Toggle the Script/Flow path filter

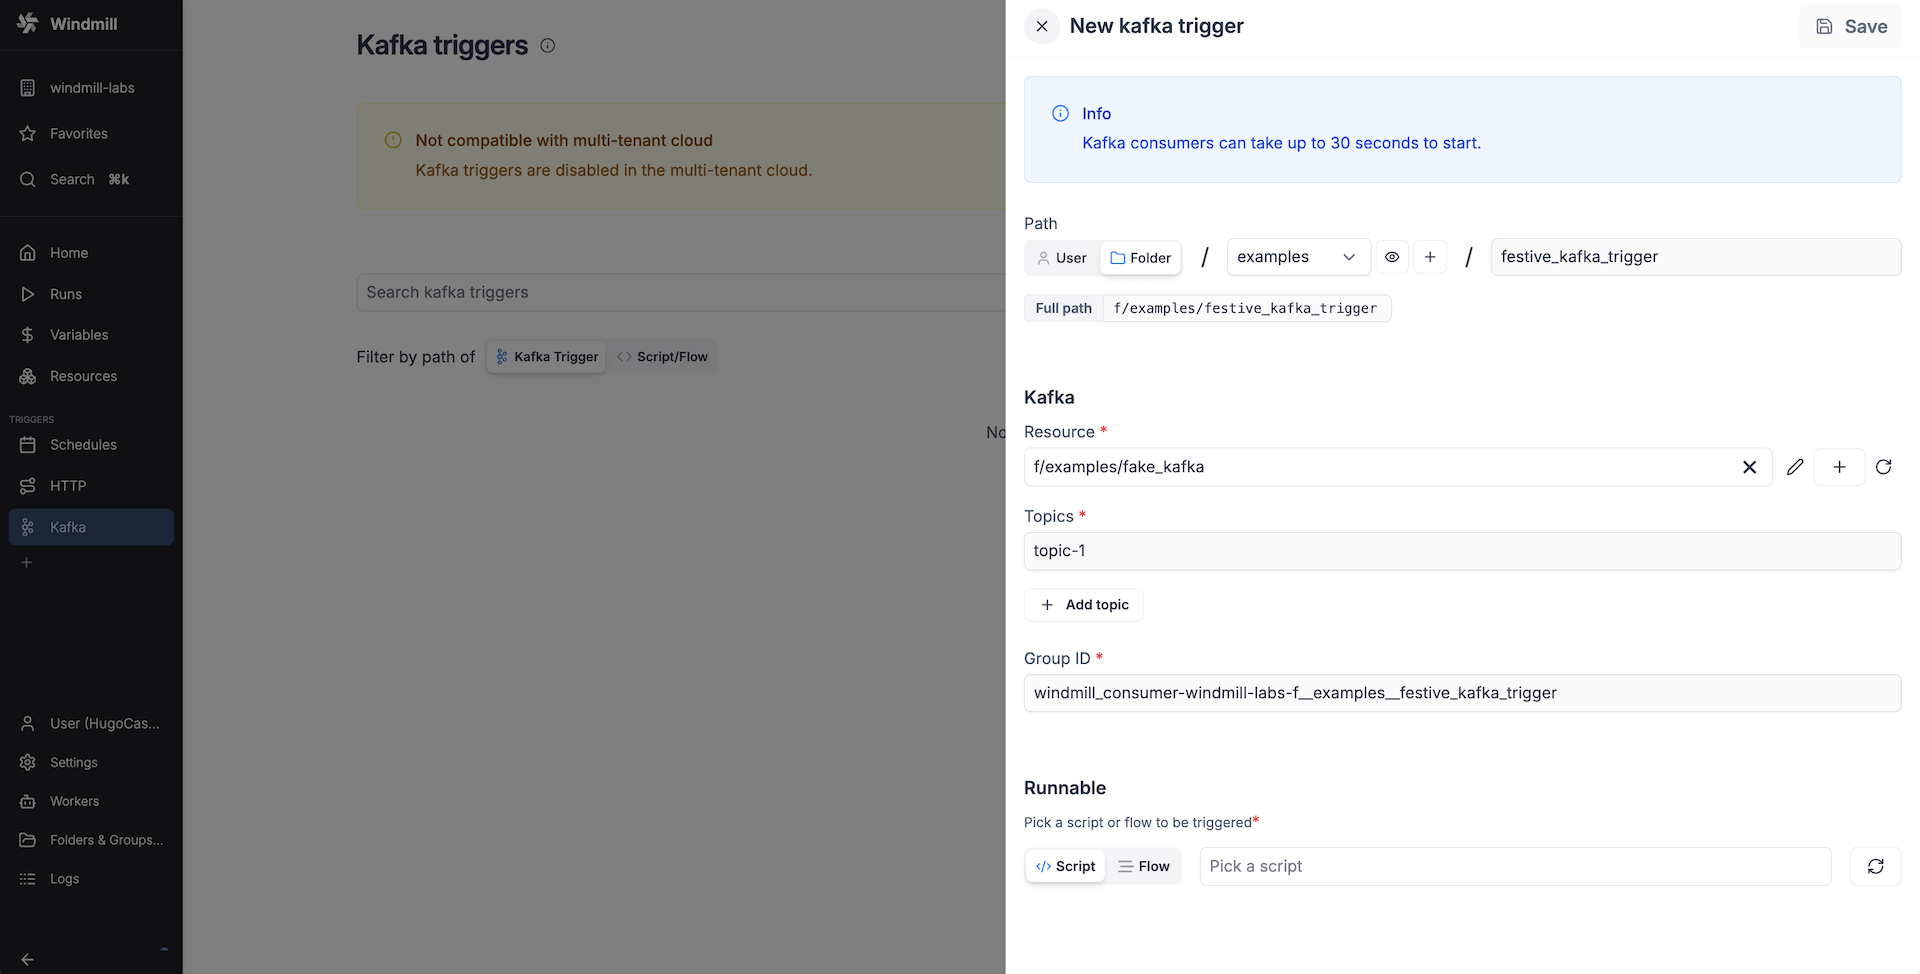663,356
